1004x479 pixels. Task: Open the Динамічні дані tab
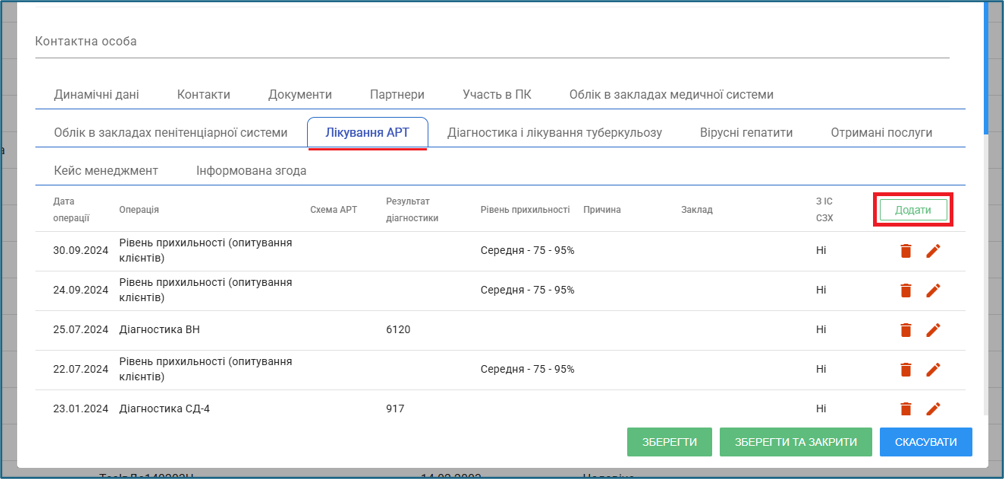pyautogui.click(x=96, y=95)
